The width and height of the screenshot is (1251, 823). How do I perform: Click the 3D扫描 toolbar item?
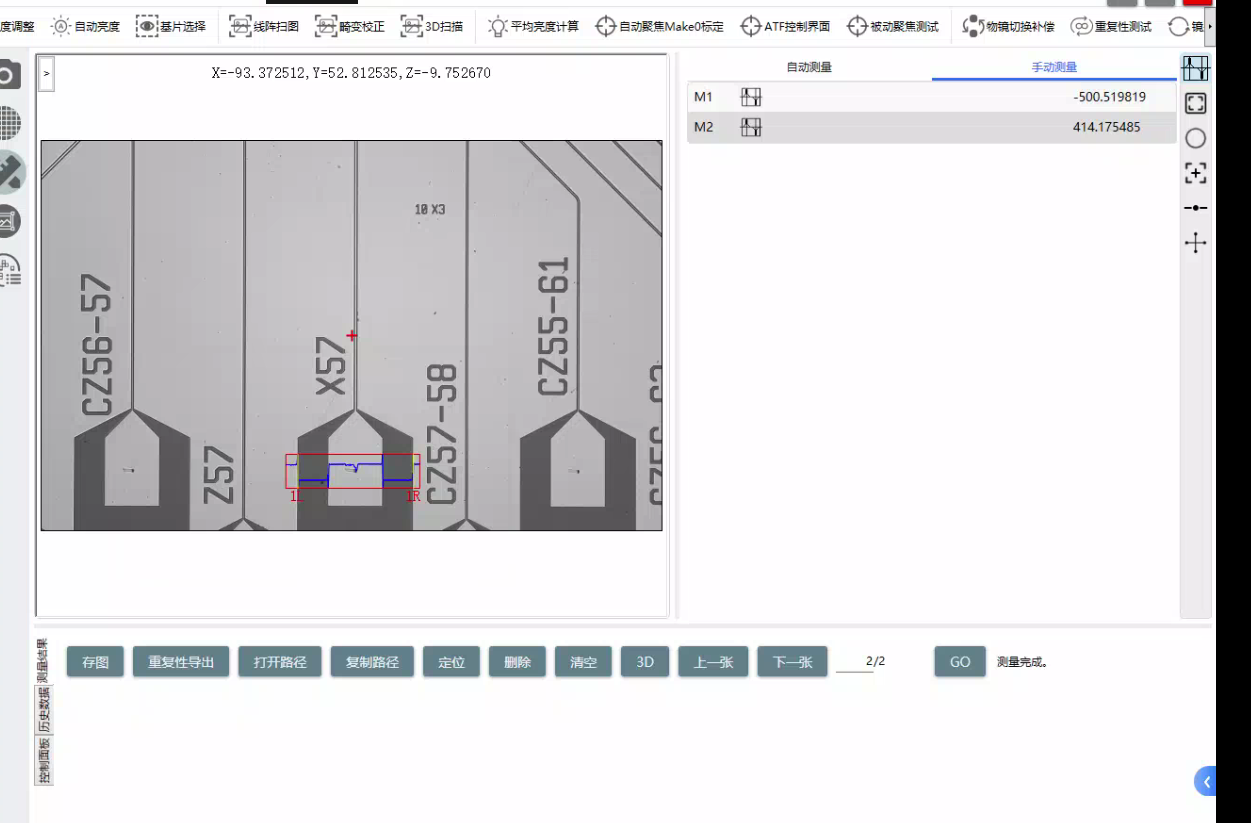[x=432, y=26]
